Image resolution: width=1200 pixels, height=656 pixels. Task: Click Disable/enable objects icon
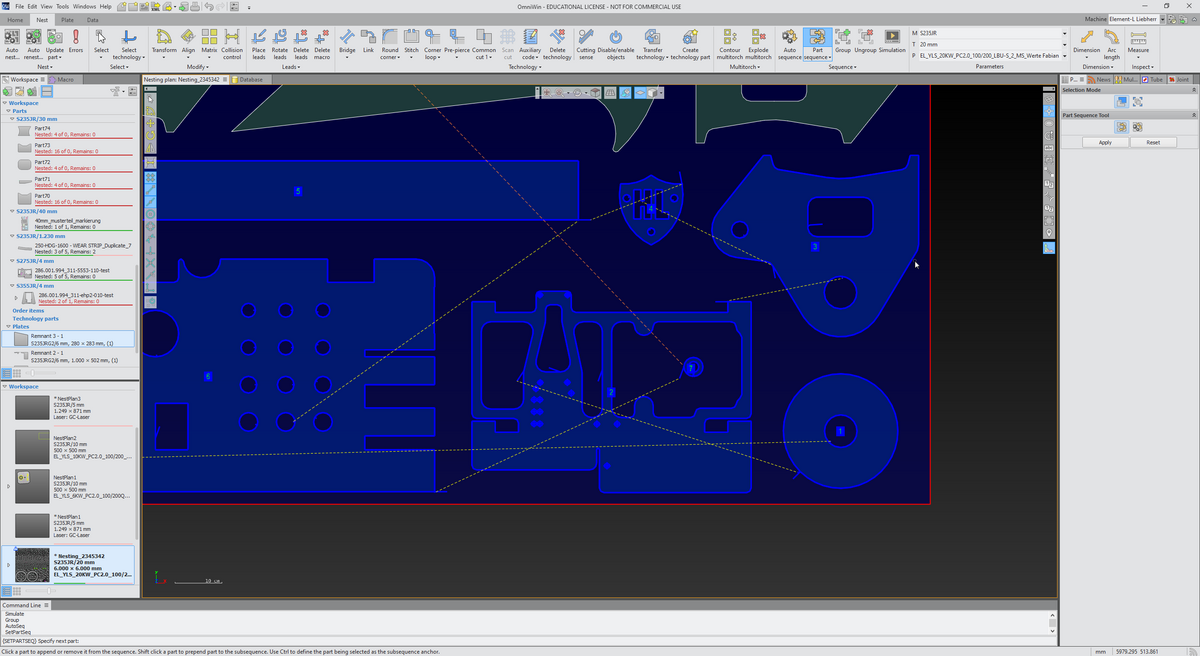click(x=616, y=36)
